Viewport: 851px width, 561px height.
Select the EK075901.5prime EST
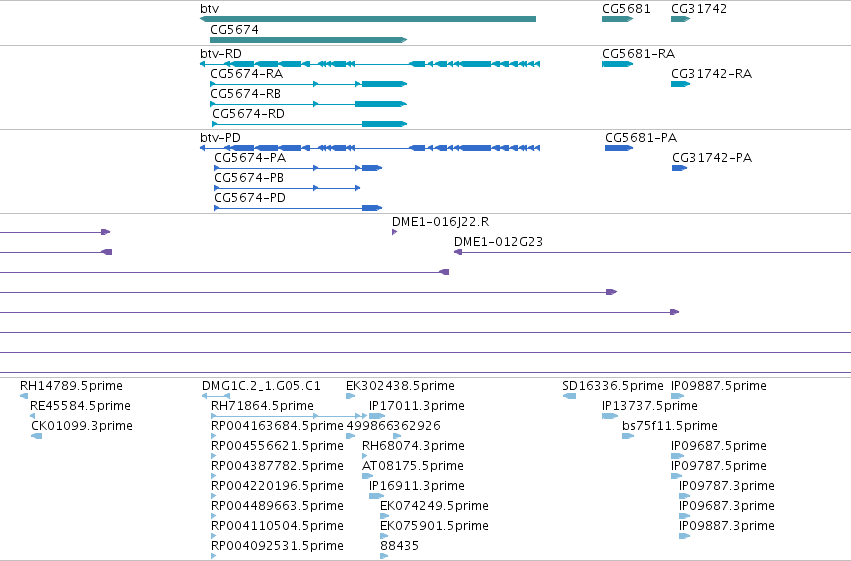coord(385,537)
